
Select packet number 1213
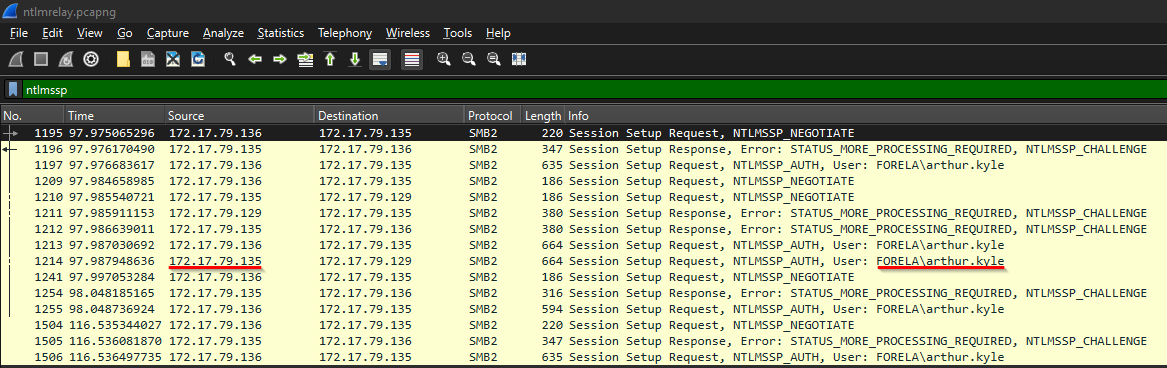[x=584, y=245]
